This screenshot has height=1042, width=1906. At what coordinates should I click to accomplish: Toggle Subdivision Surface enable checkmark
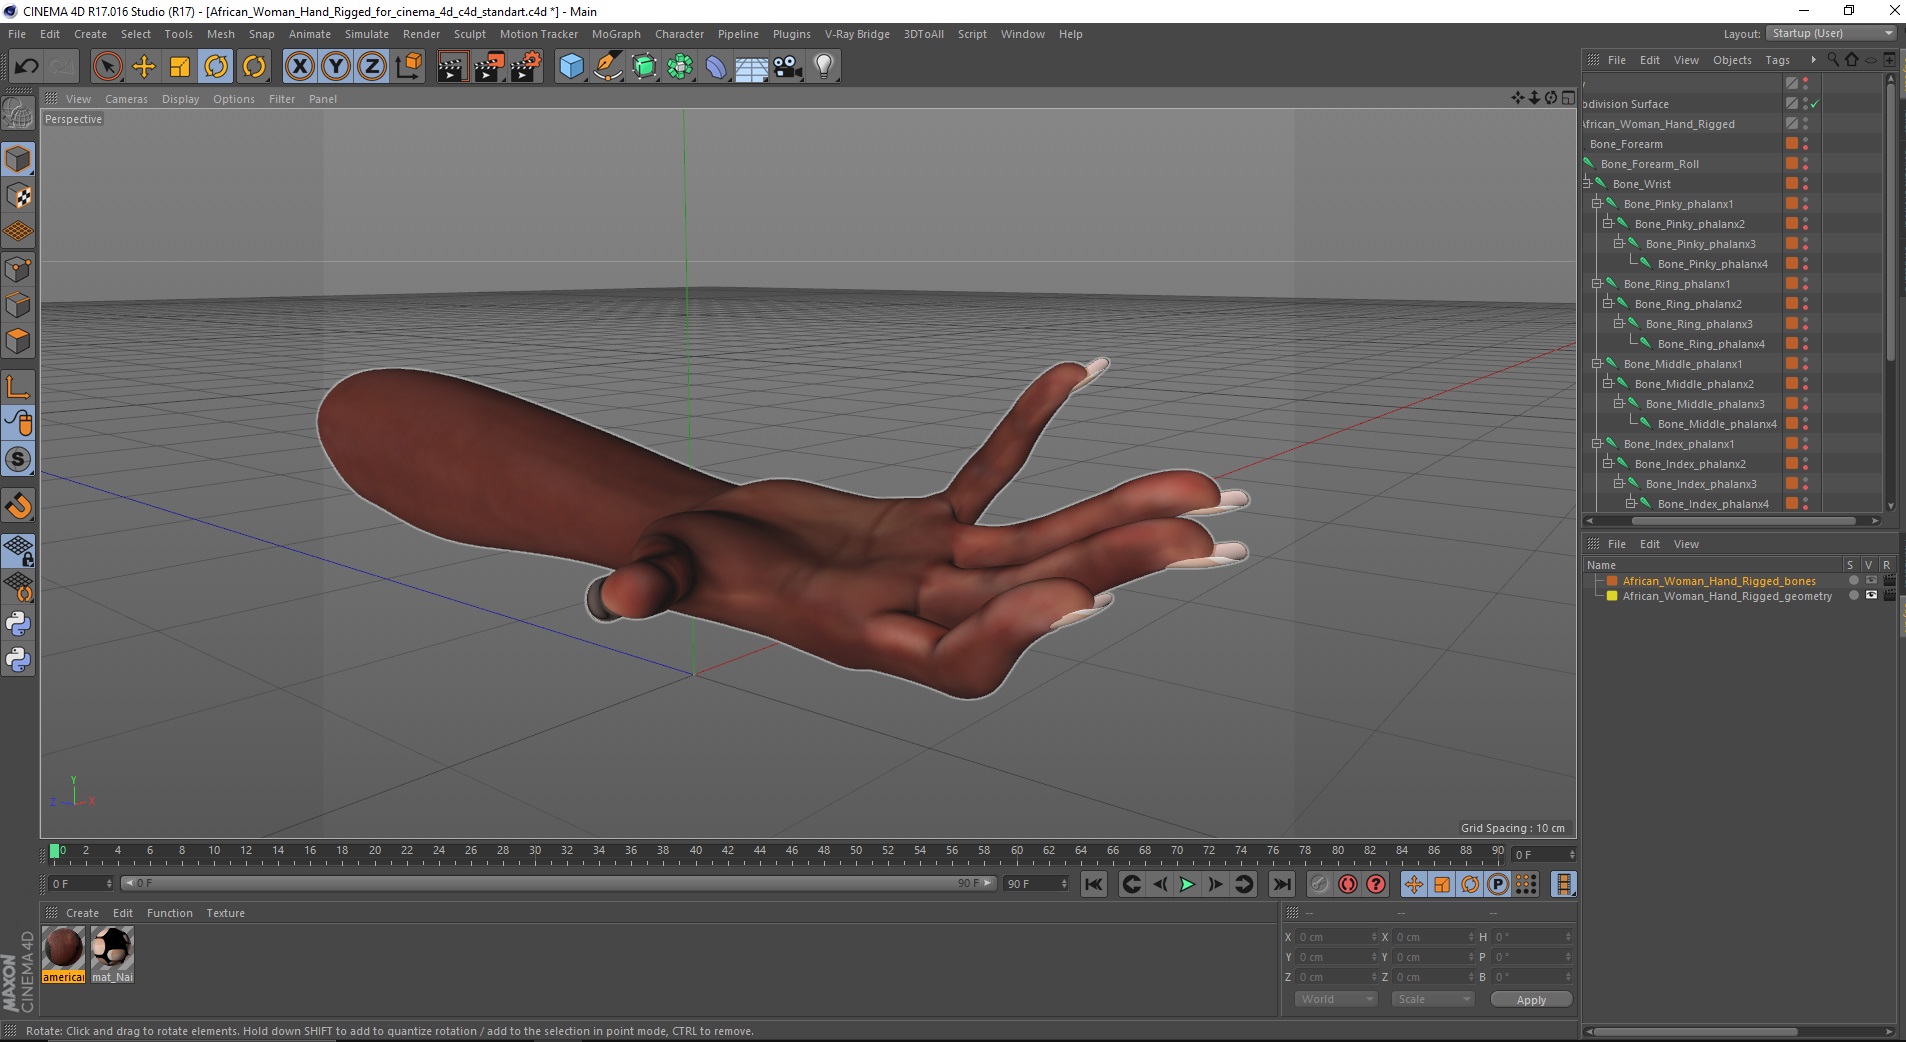(x=1815, y=104)
